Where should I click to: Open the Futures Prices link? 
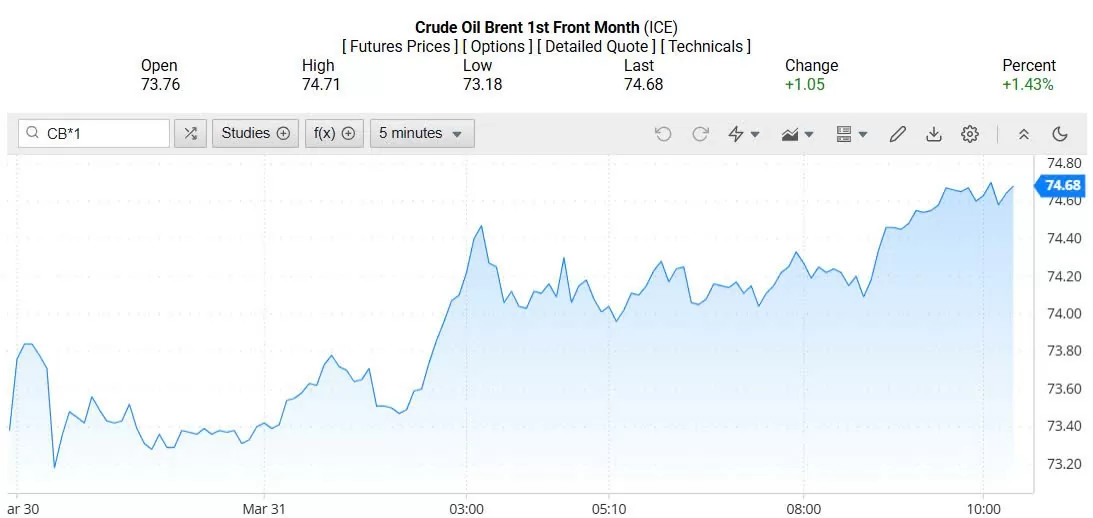click(400, 46)
